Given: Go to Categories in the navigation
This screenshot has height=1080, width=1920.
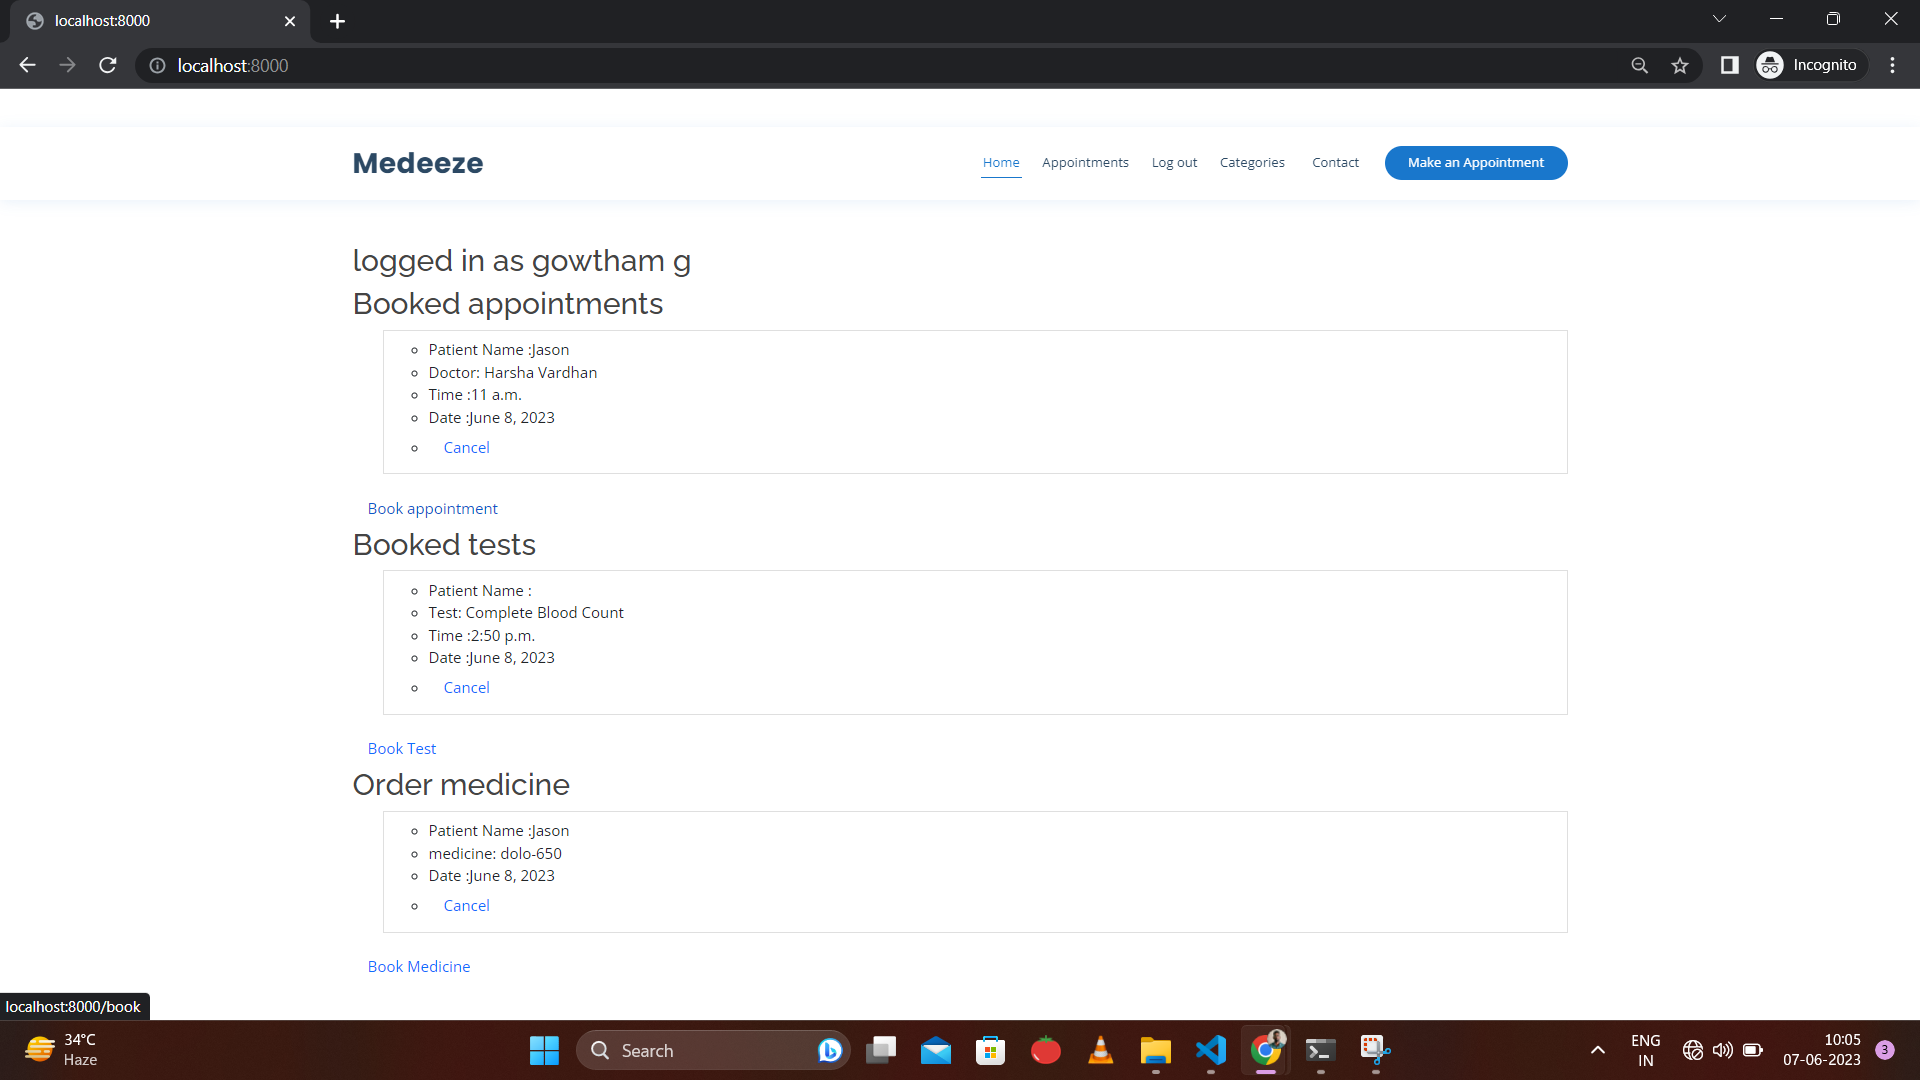Looking at the screenshot, I should (x=1251, y=163).
